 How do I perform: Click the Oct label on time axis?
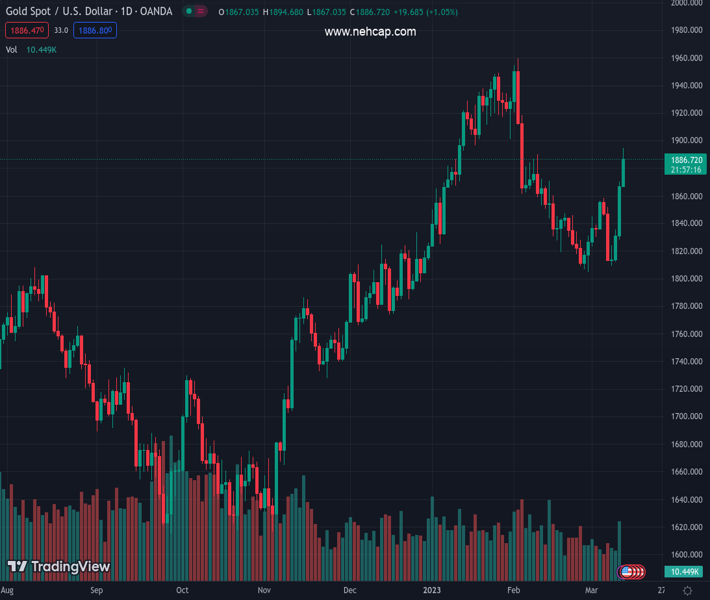point(181,591)
